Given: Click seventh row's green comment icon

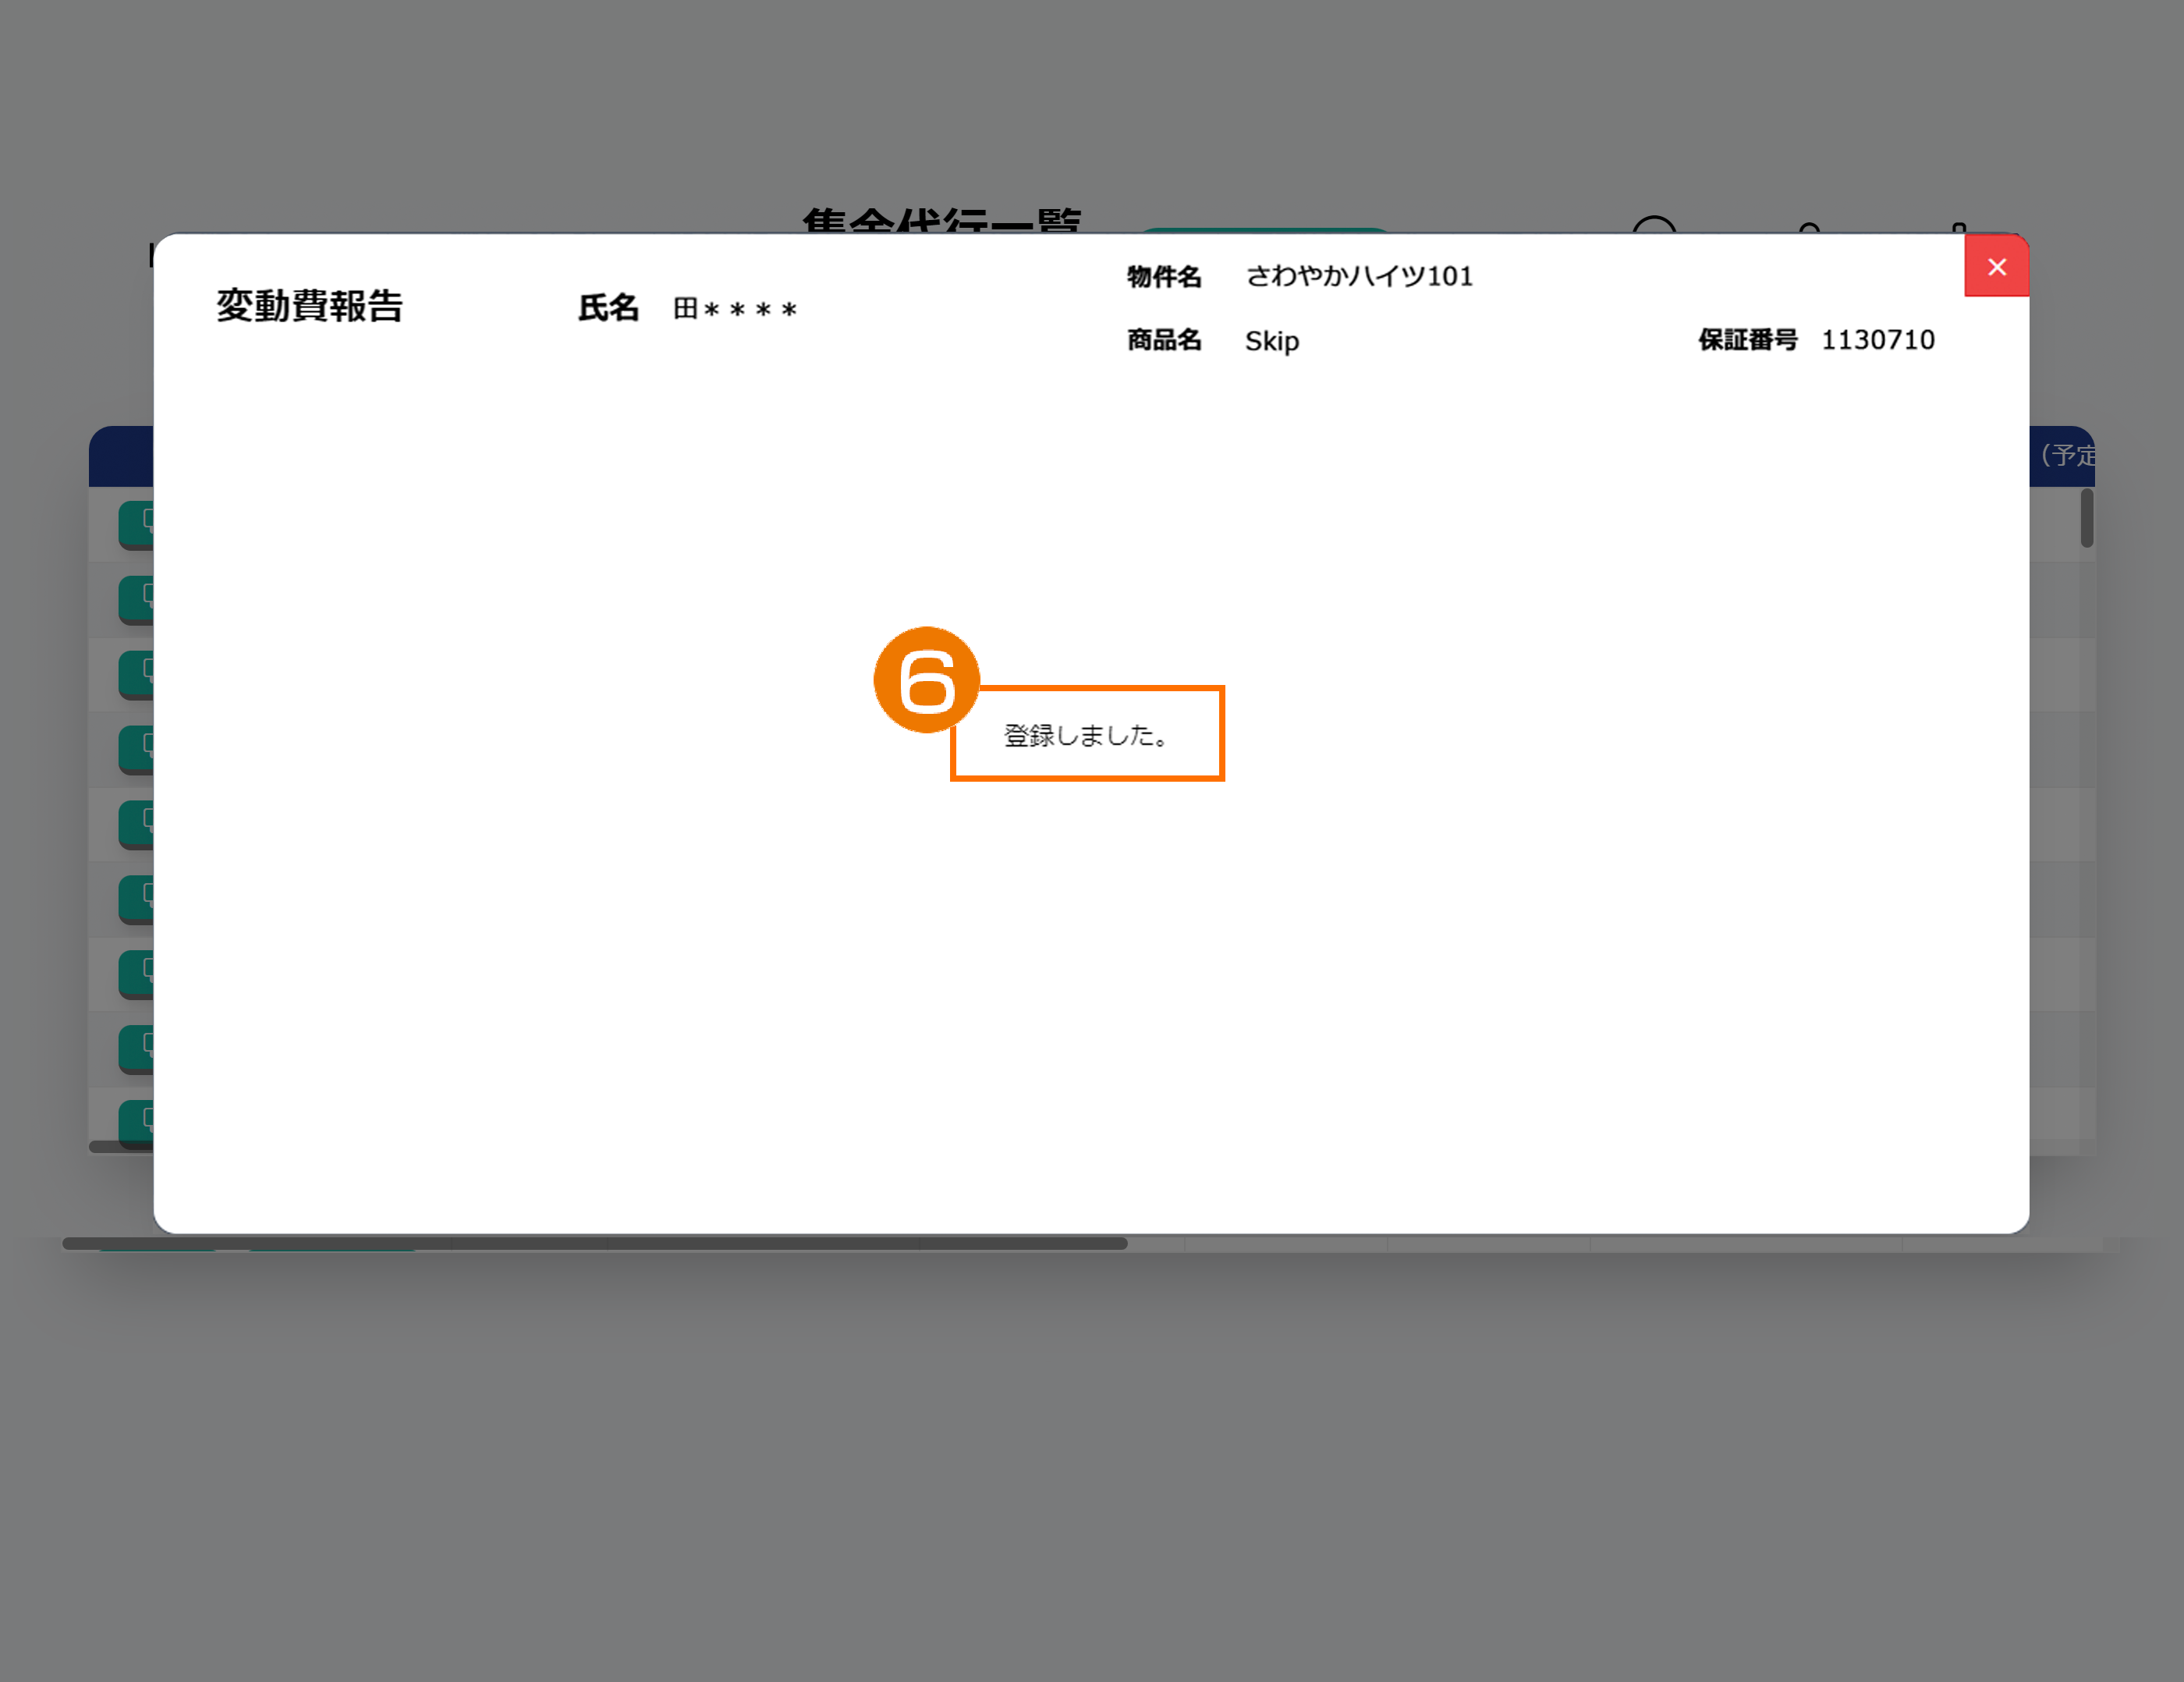Looking at the screenshot, I should pyautogui.click(x=137, y=973).
